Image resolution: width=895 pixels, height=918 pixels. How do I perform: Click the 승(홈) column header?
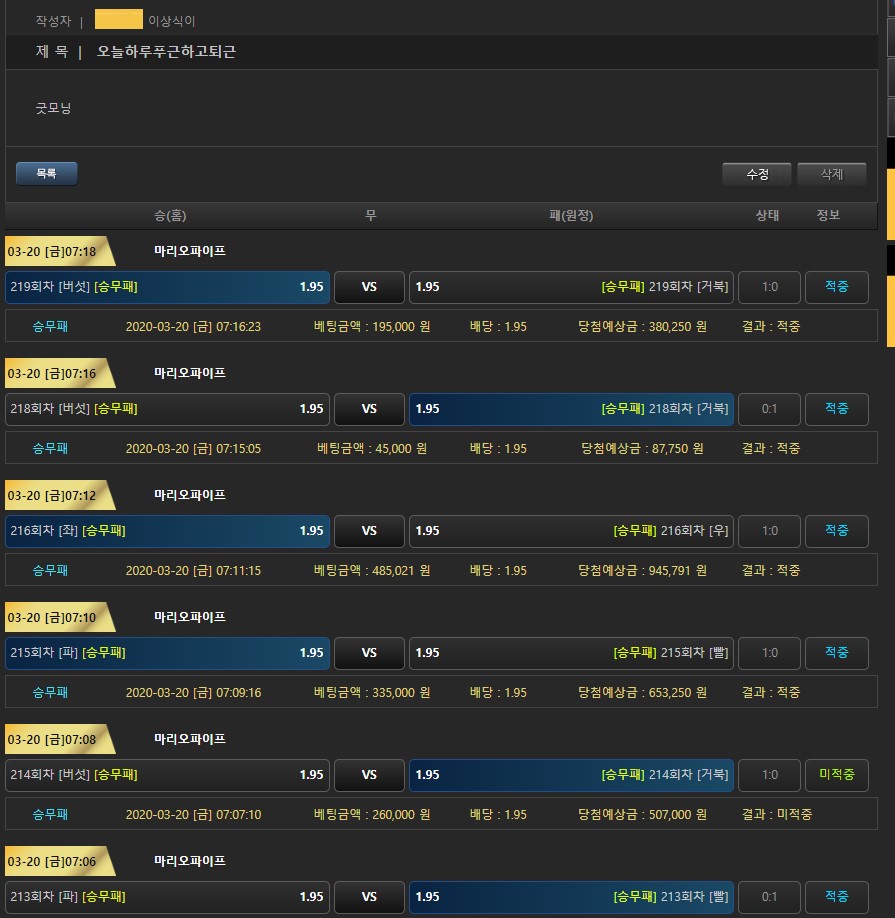pos(169,216)
